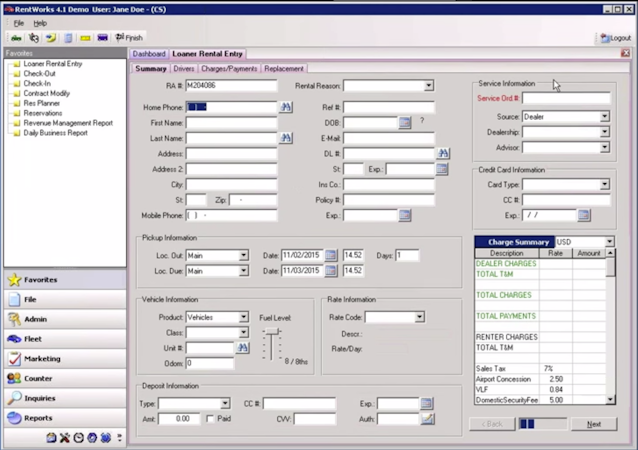Click the yellow ticket toolbar icon
Image resolution: width=638 pixels, height=450 pixels.
[x=85, y=38]
